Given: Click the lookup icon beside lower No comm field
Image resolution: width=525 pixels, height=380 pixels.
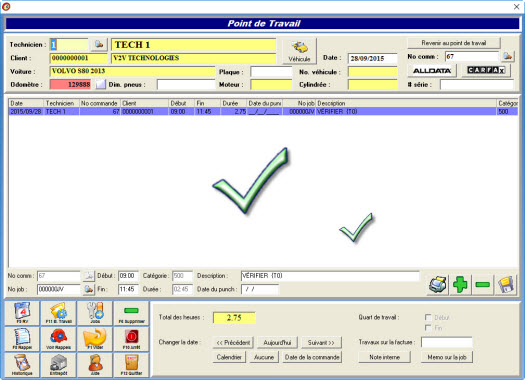Looking at the screenshot, I should tap(88, 276).
